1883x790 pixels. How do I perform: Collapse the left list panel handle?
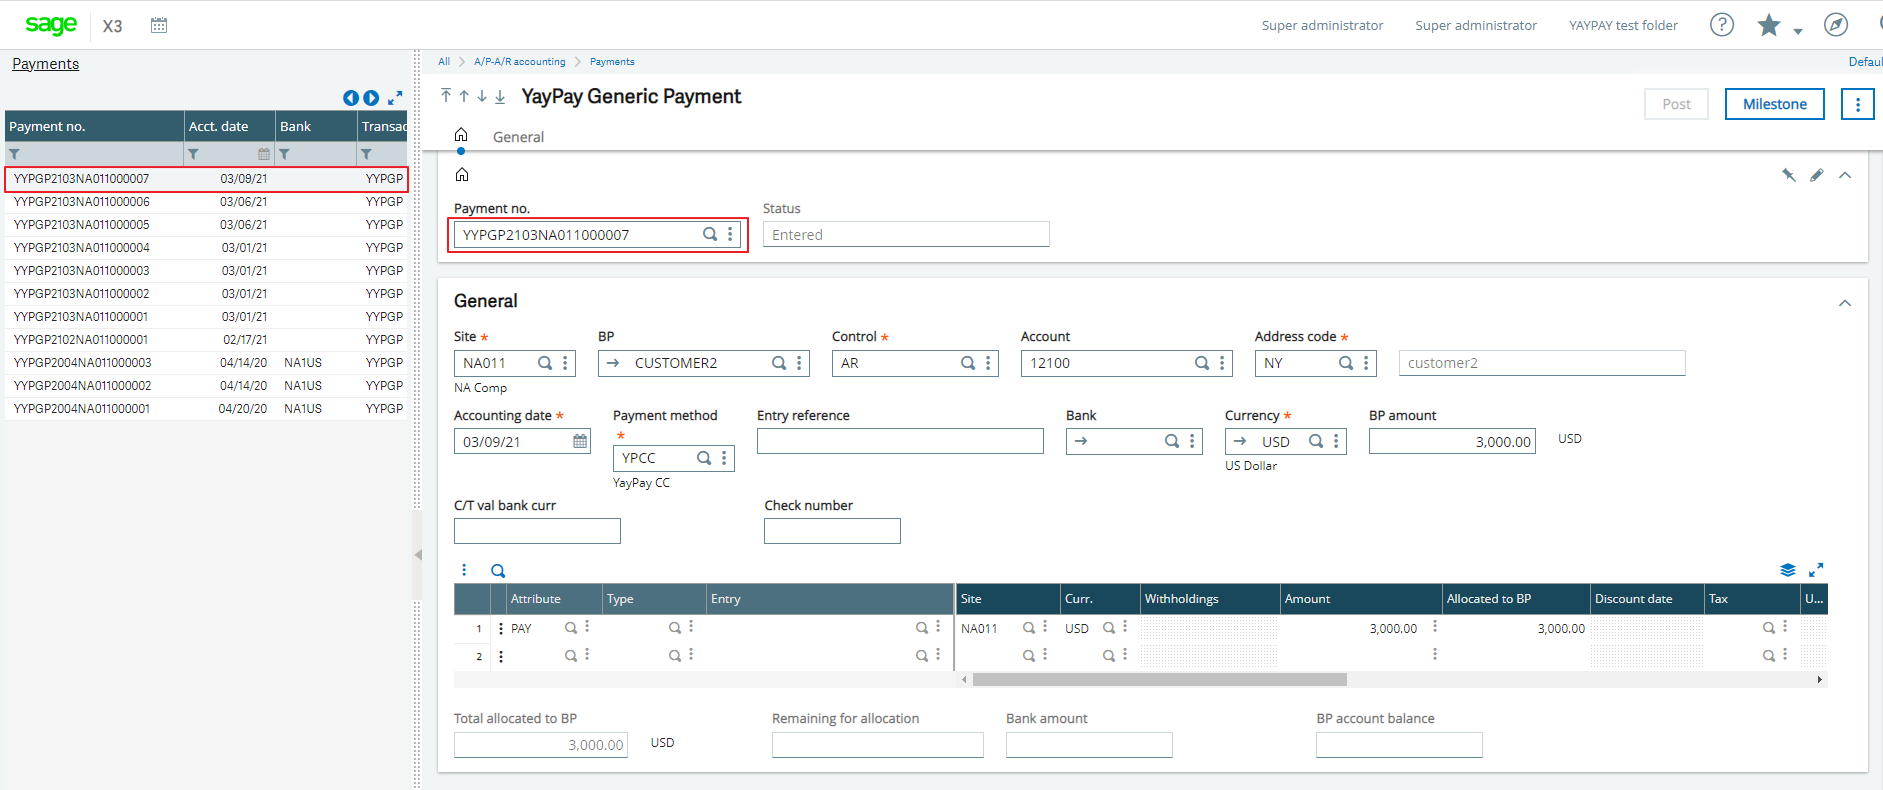point(418,555)
